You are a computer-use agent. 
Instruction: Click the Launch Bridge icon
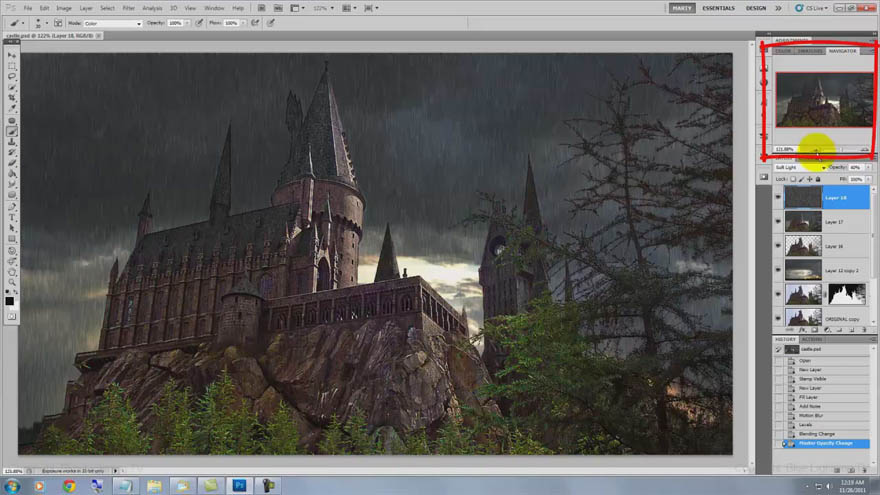[x=262, y=8]
